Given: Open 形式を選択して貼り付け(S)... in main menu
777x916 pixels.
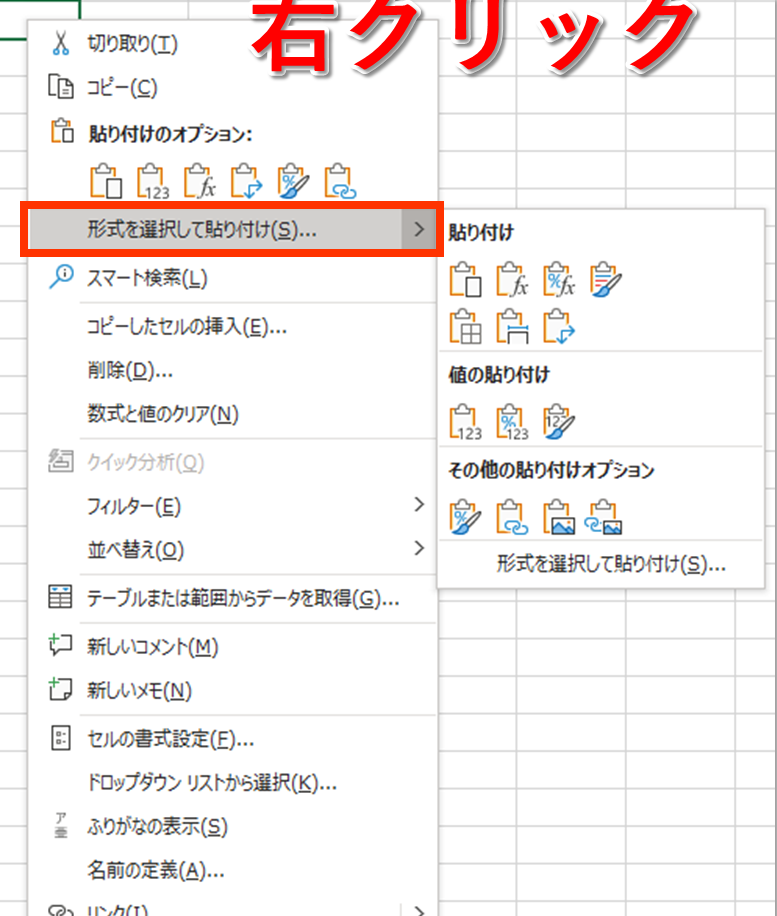Looking at the screenshot, I should click(x=233, y=230).
